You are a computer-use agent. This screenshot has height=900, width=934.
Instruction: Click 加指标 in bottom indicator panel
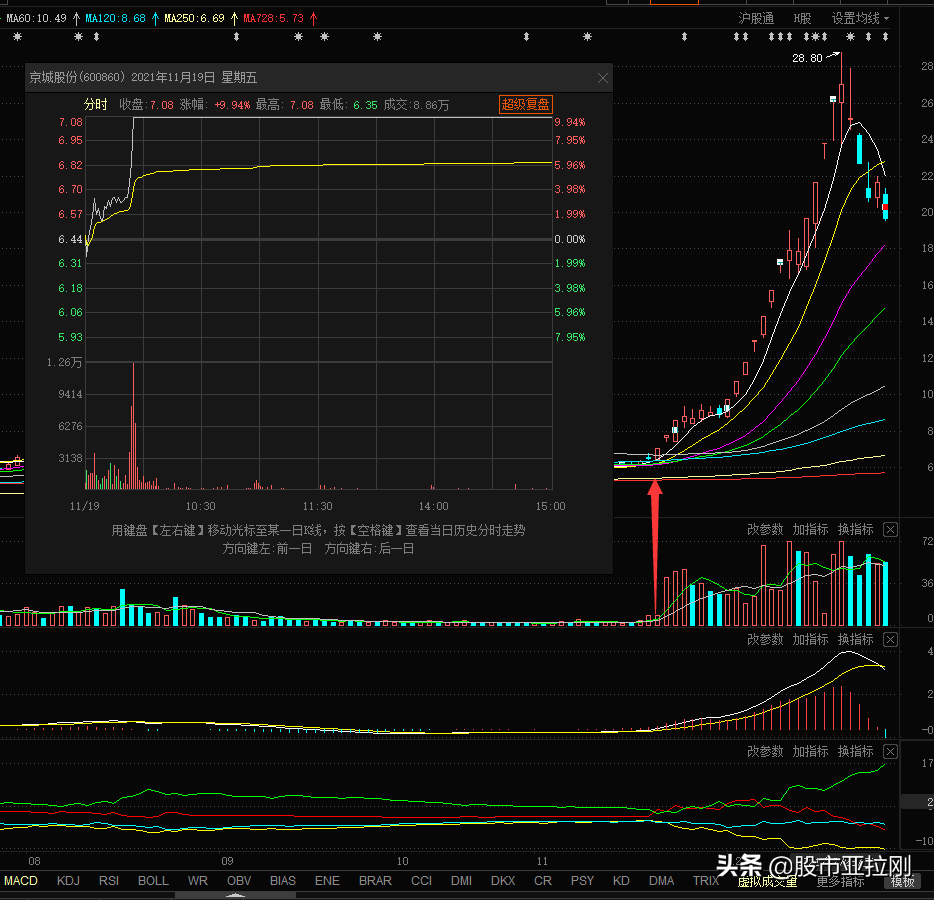810,751
